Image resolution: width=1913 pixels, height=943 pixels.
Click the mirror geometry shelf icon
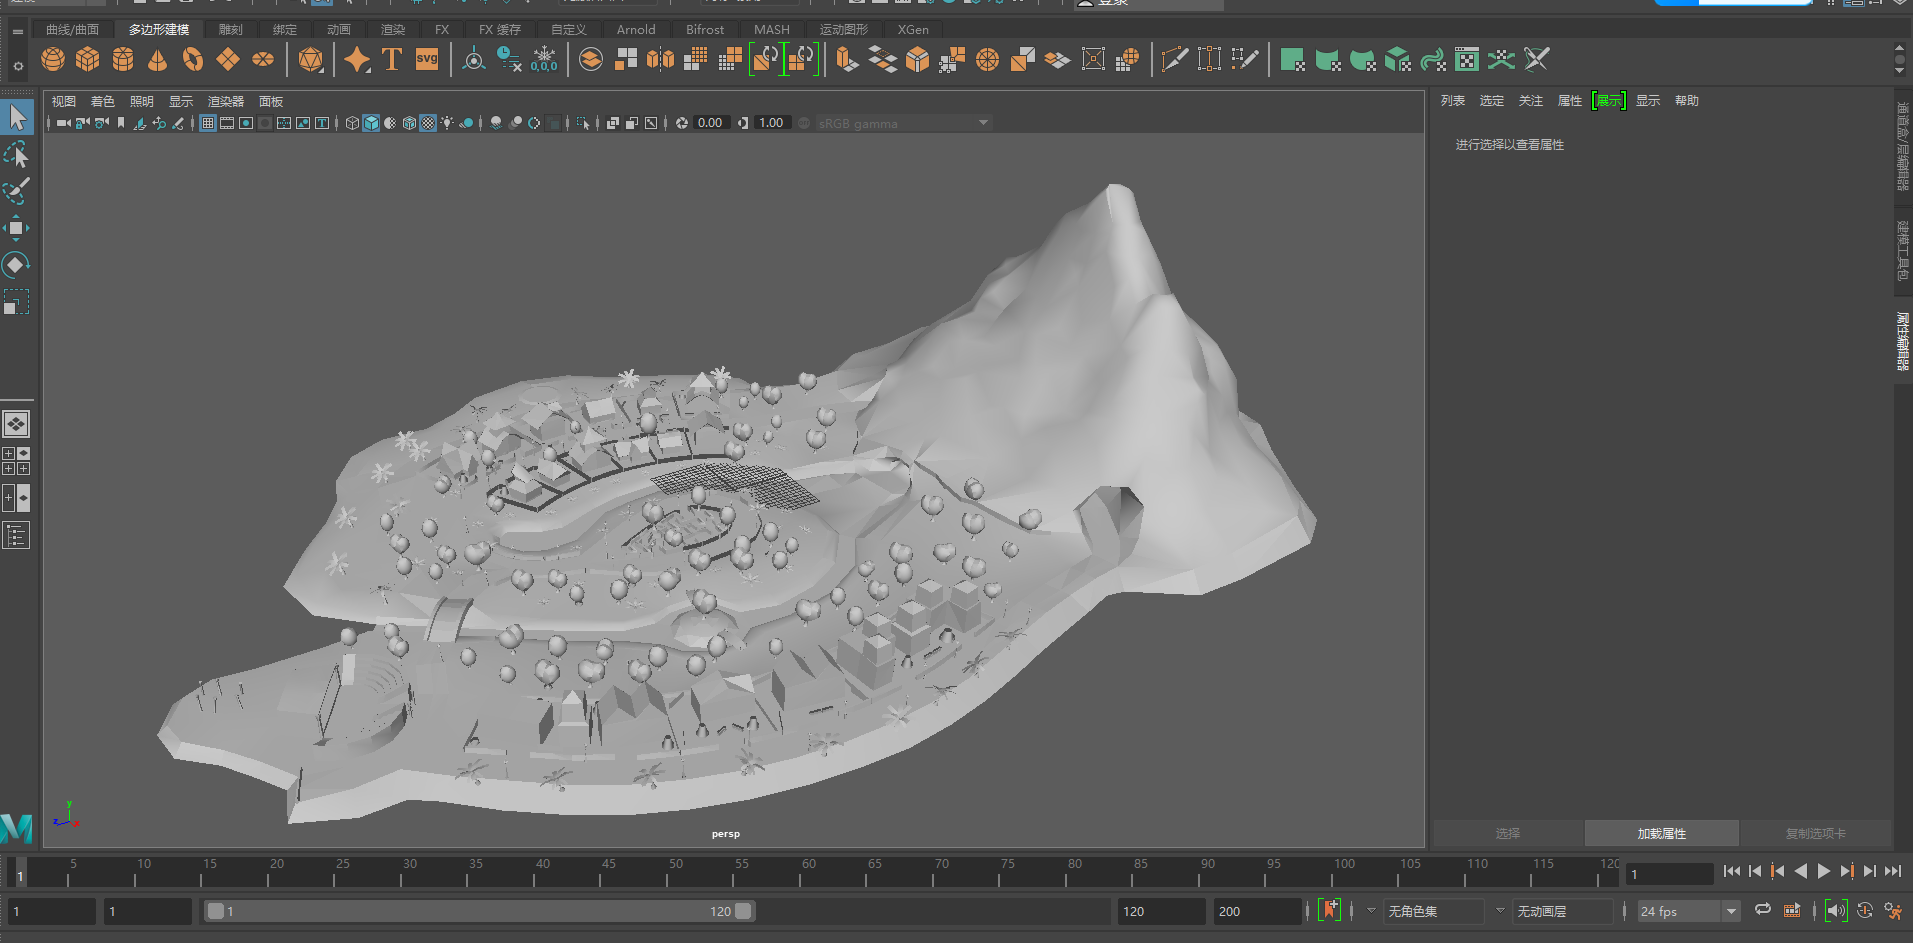coord(660,60)
